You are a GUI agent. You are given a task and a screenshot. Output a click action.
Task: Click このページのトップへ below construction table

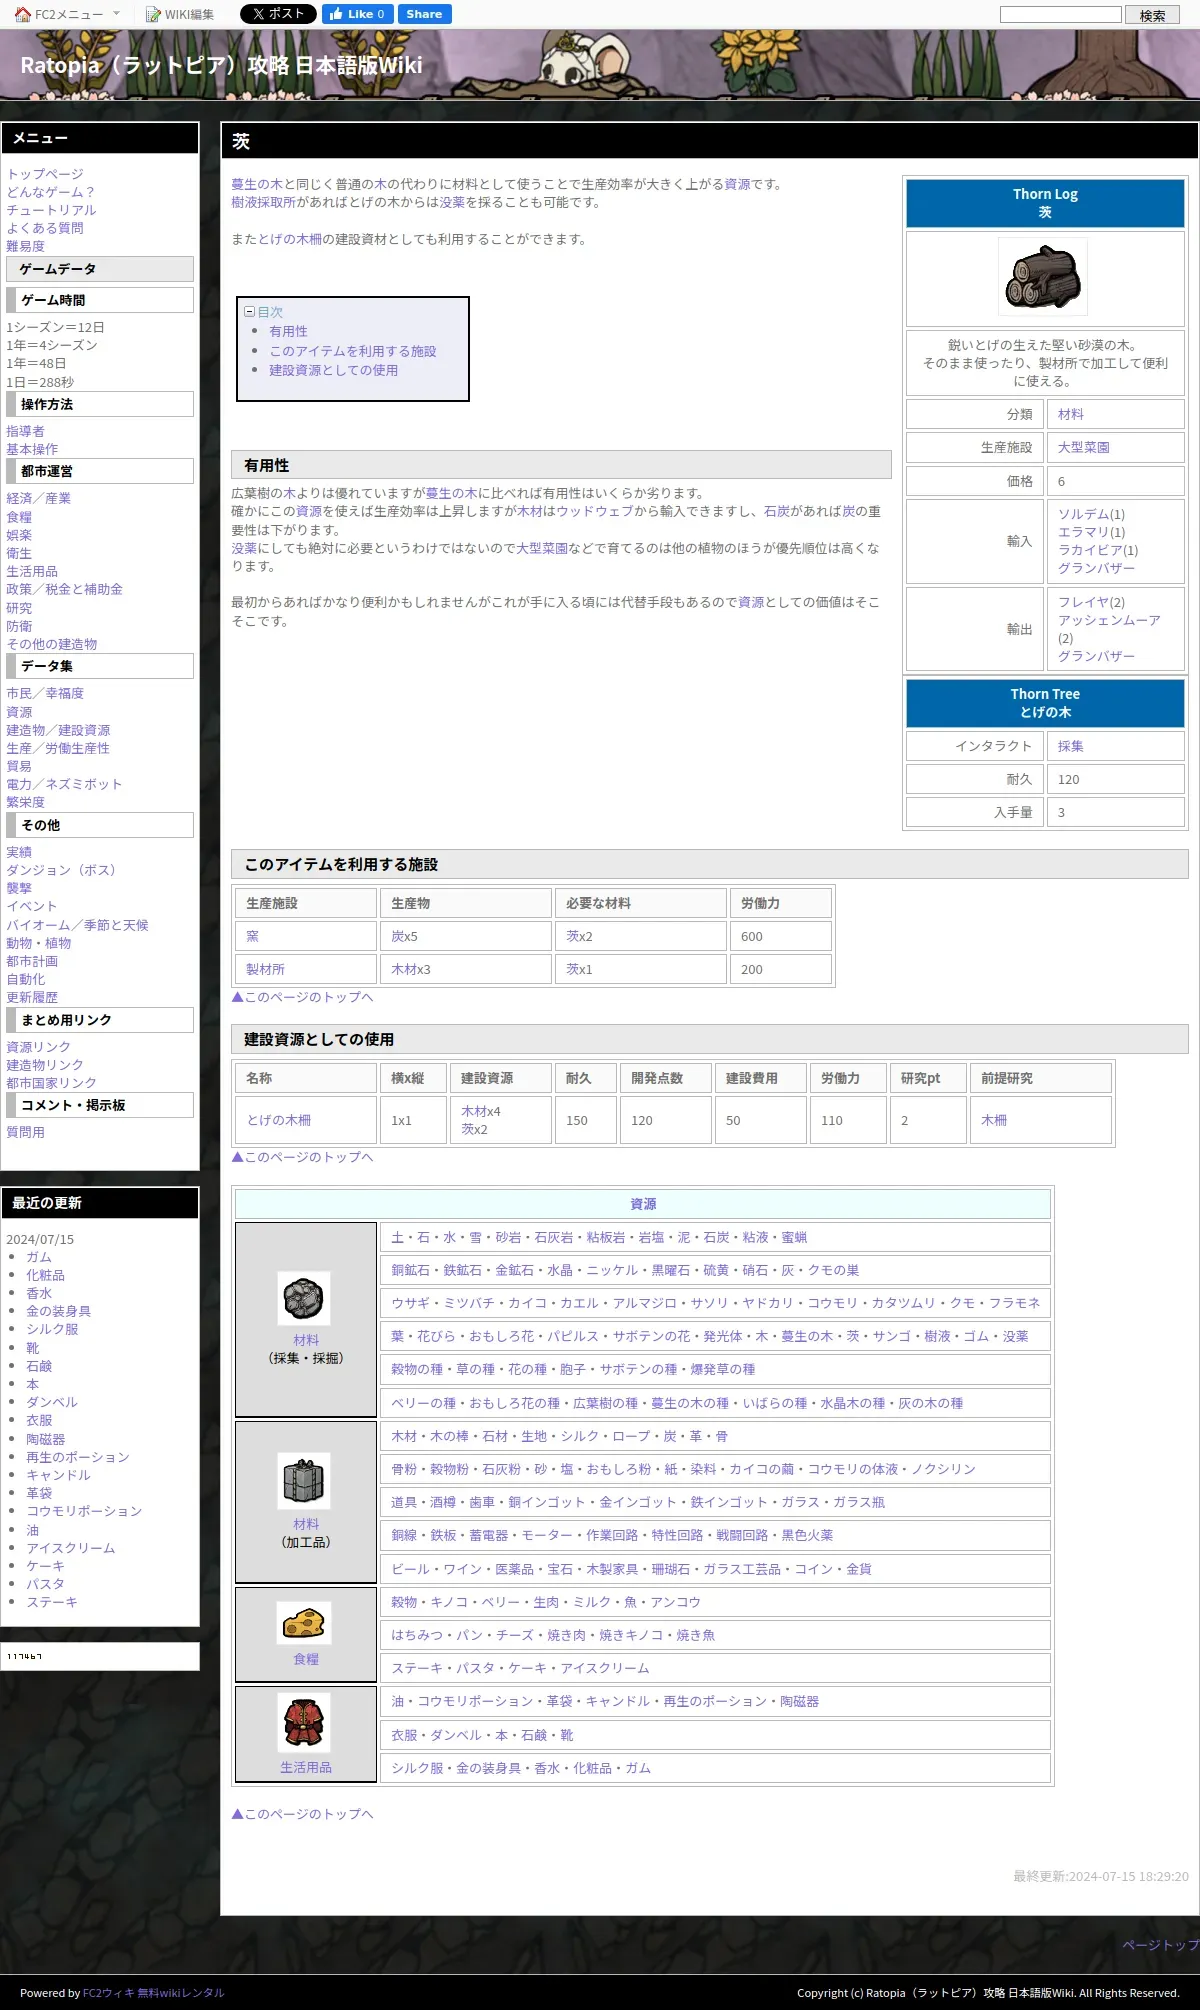(x=302, y=1157)
